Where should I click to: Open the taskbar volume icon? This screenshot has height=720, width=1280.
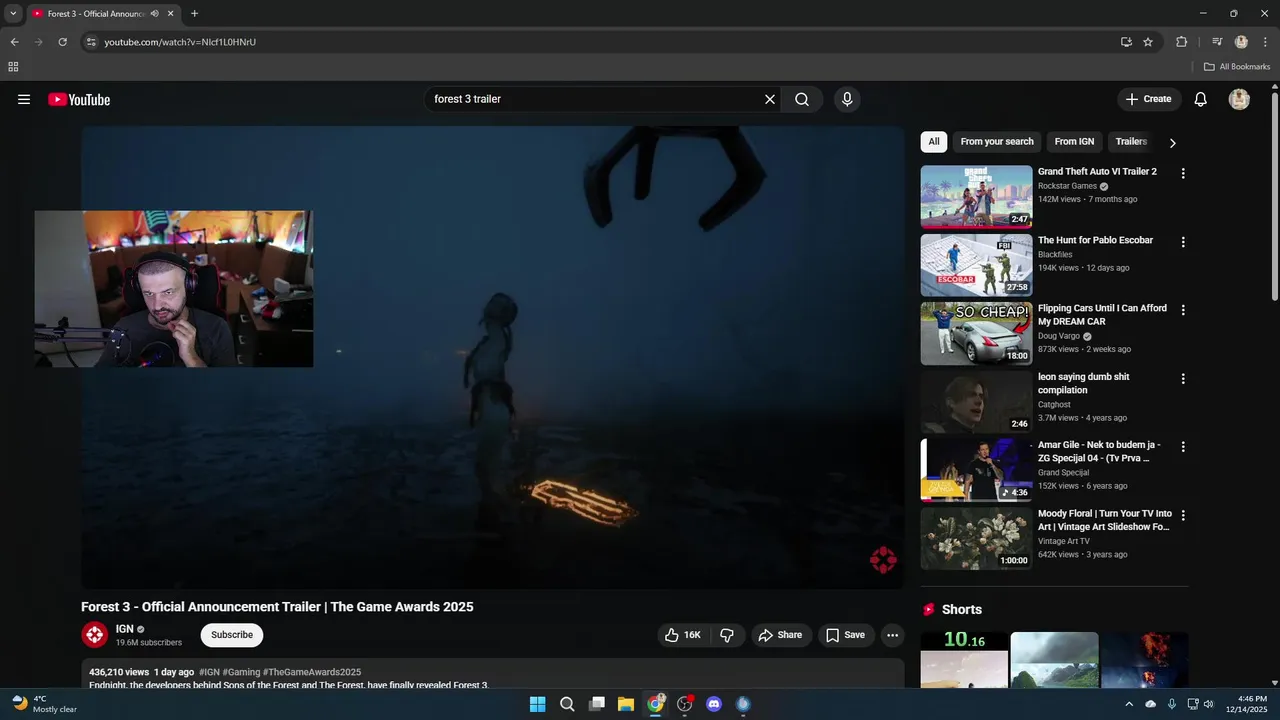click(1209, 704)
